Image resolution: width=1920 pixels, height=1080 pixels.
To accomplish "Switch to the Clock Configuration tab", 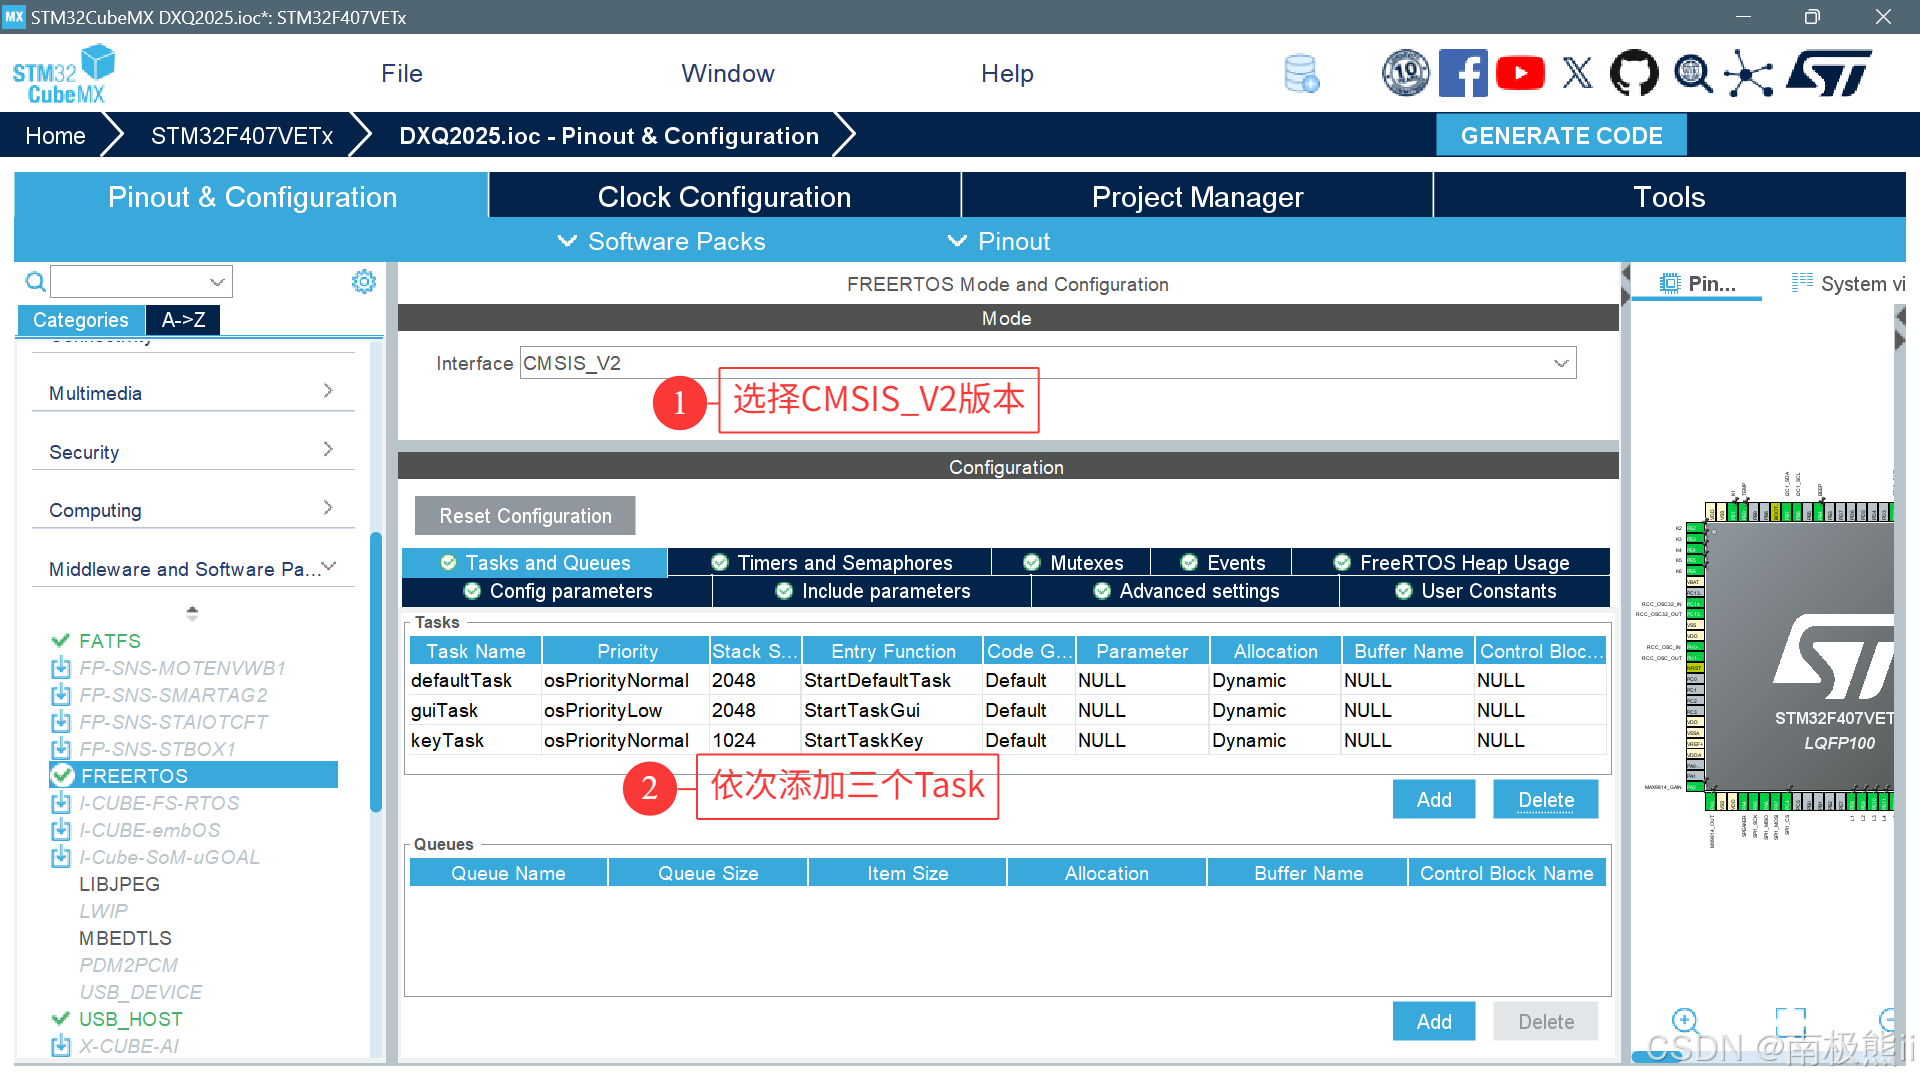I will (724, 197).
